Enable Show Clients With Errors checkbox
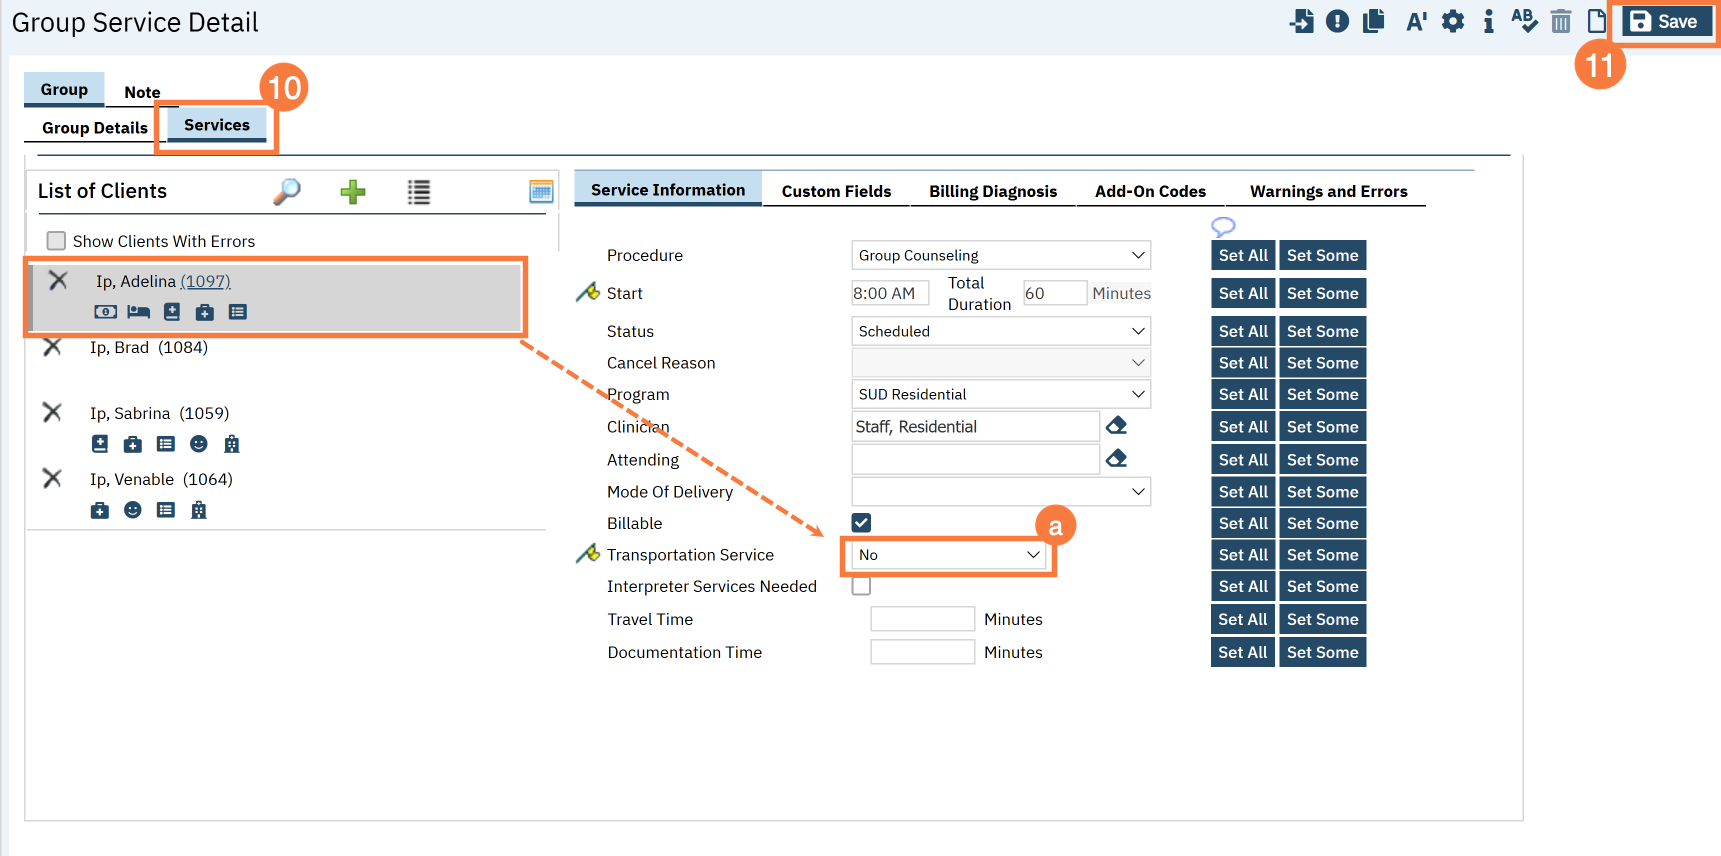Screen dimensions: 1721x856 [57, 241]
